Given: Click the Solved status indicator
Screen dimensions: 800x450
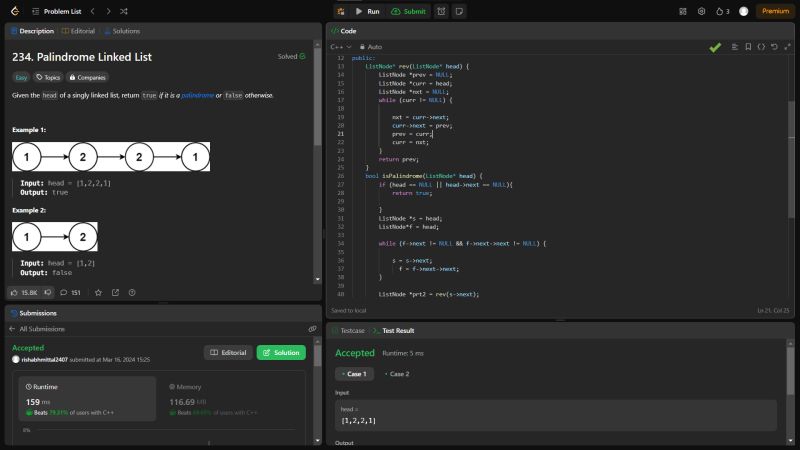Looking at the screenshot, I should coord(291,57).
